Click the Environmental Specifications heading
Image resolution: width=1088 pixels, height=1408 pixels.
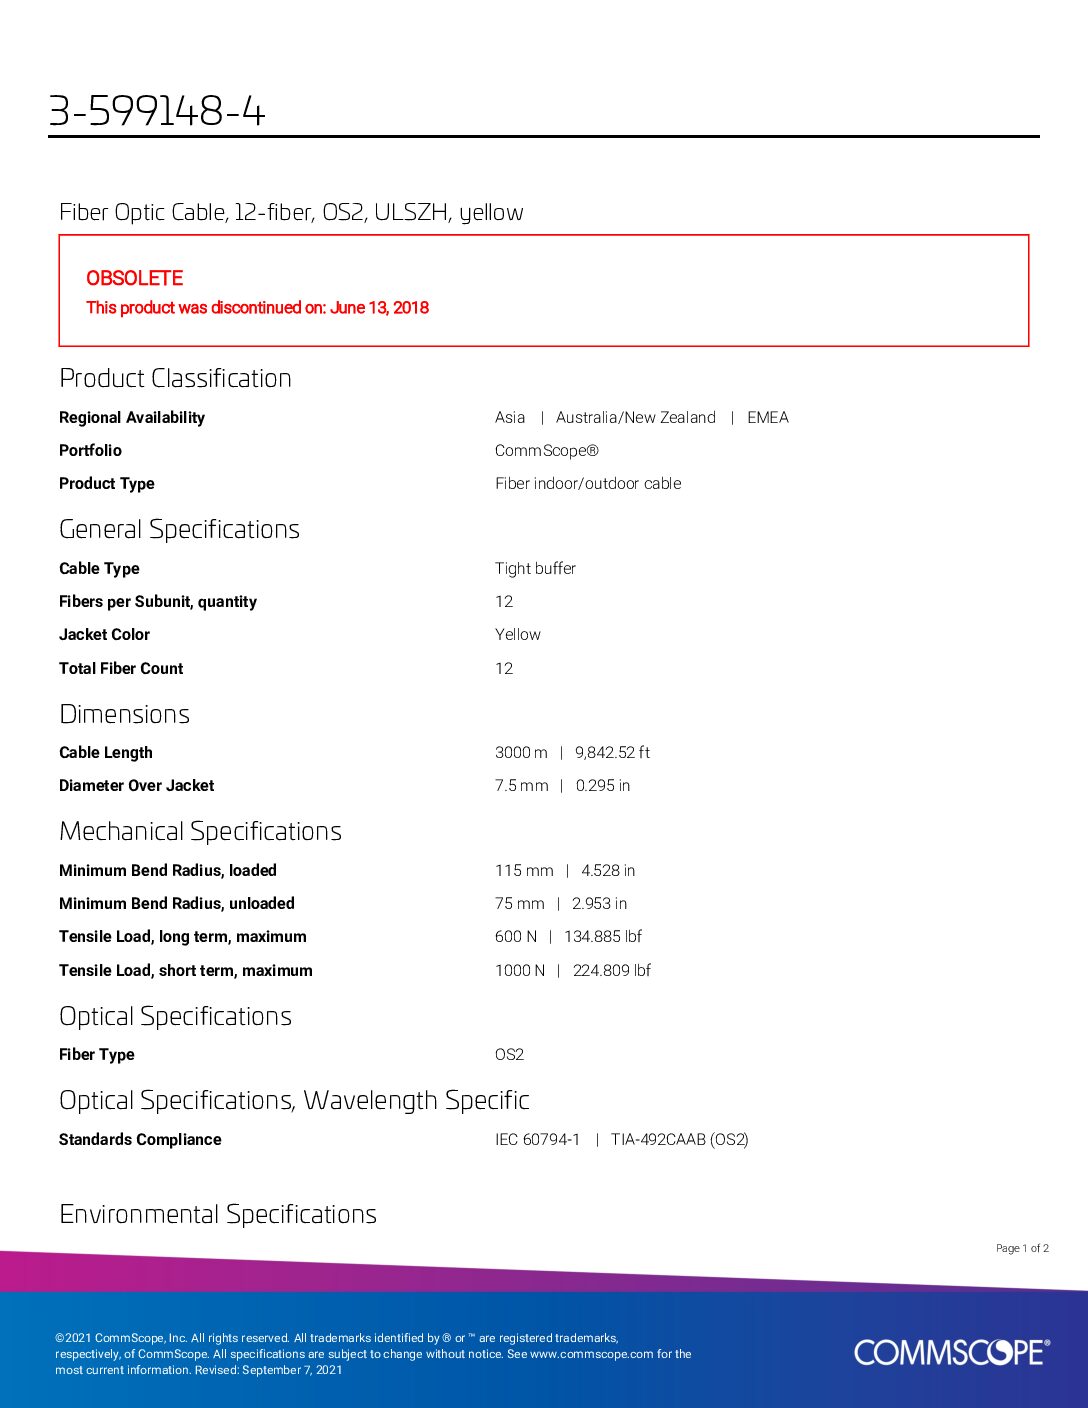(x=218, y=1214)
